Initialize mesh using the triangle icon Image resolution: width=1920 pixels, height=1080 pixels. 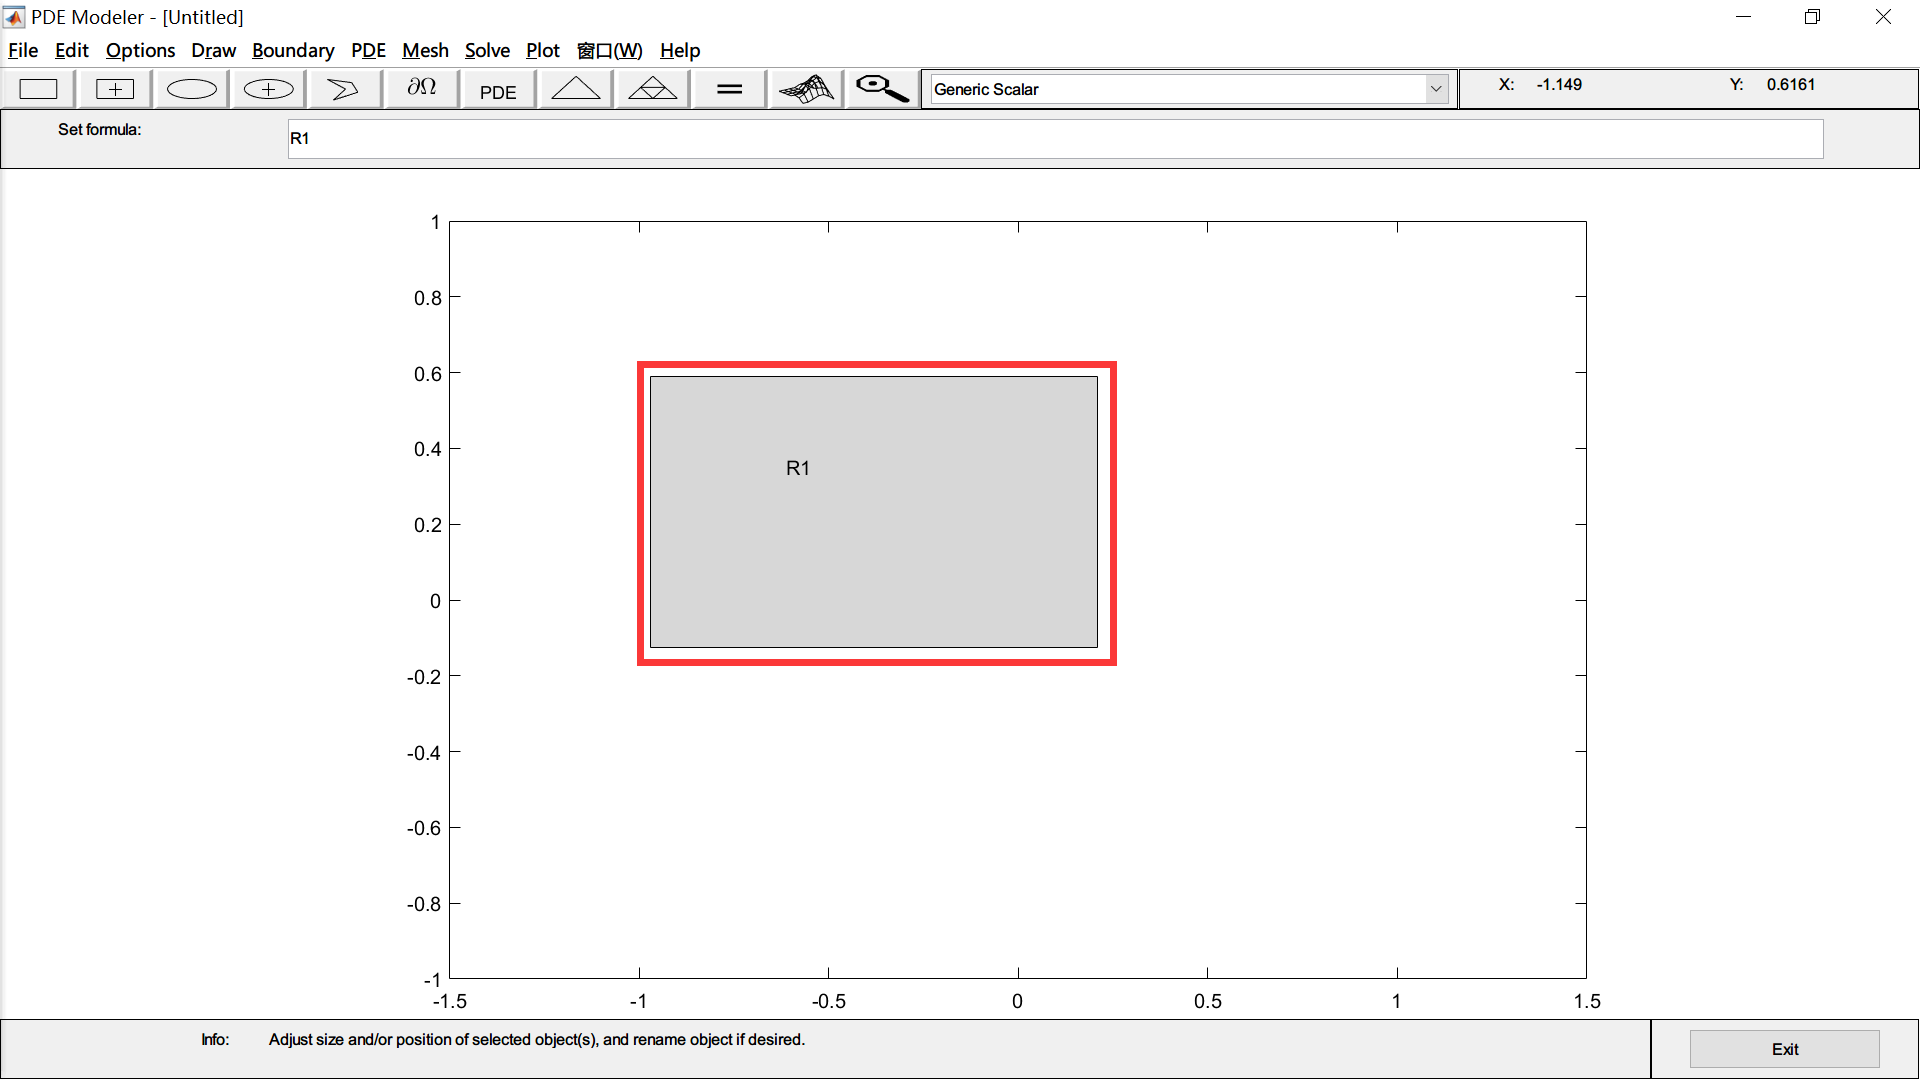pos(575,88)
